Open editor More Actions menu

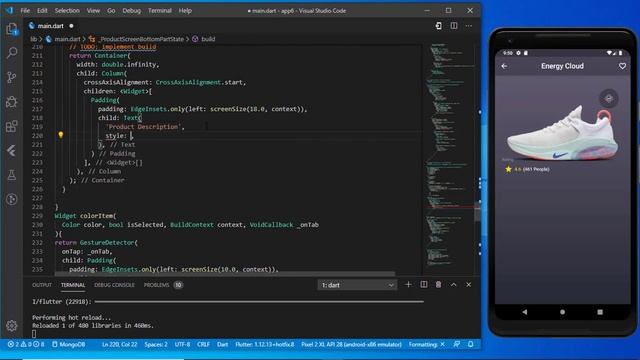pyautogui.click(x=469, y=26)
